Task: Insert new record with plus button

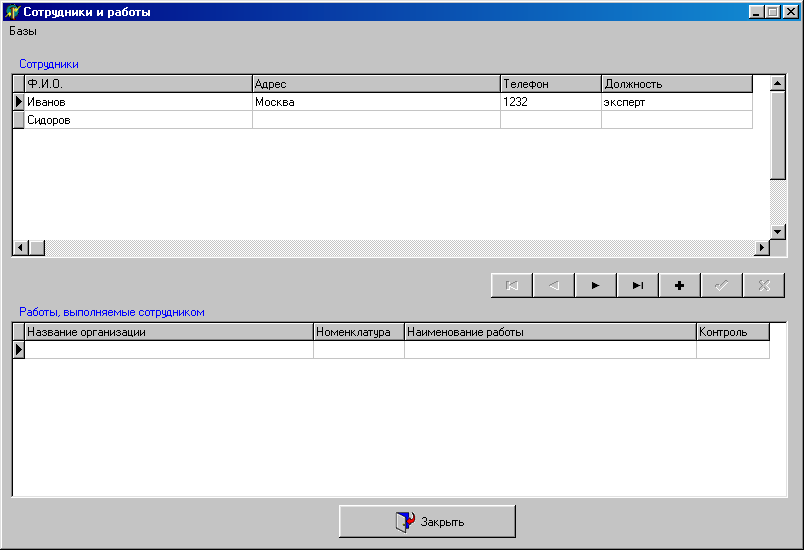Action: pyautogui.click(x=680, y=286)
